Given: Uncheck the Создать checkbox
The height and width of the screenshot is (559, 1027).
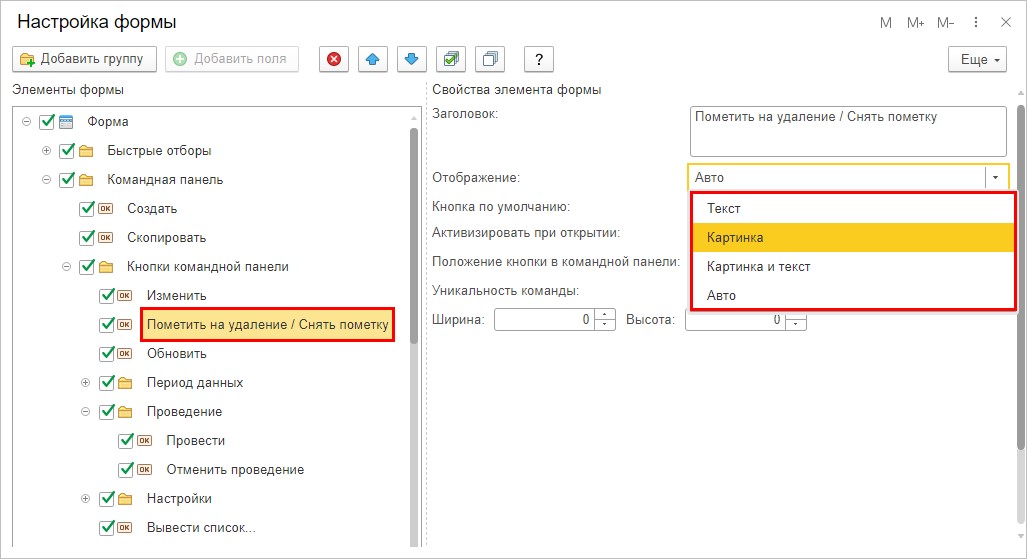Looking at the screenshot, I should click(x=87, y=209).
